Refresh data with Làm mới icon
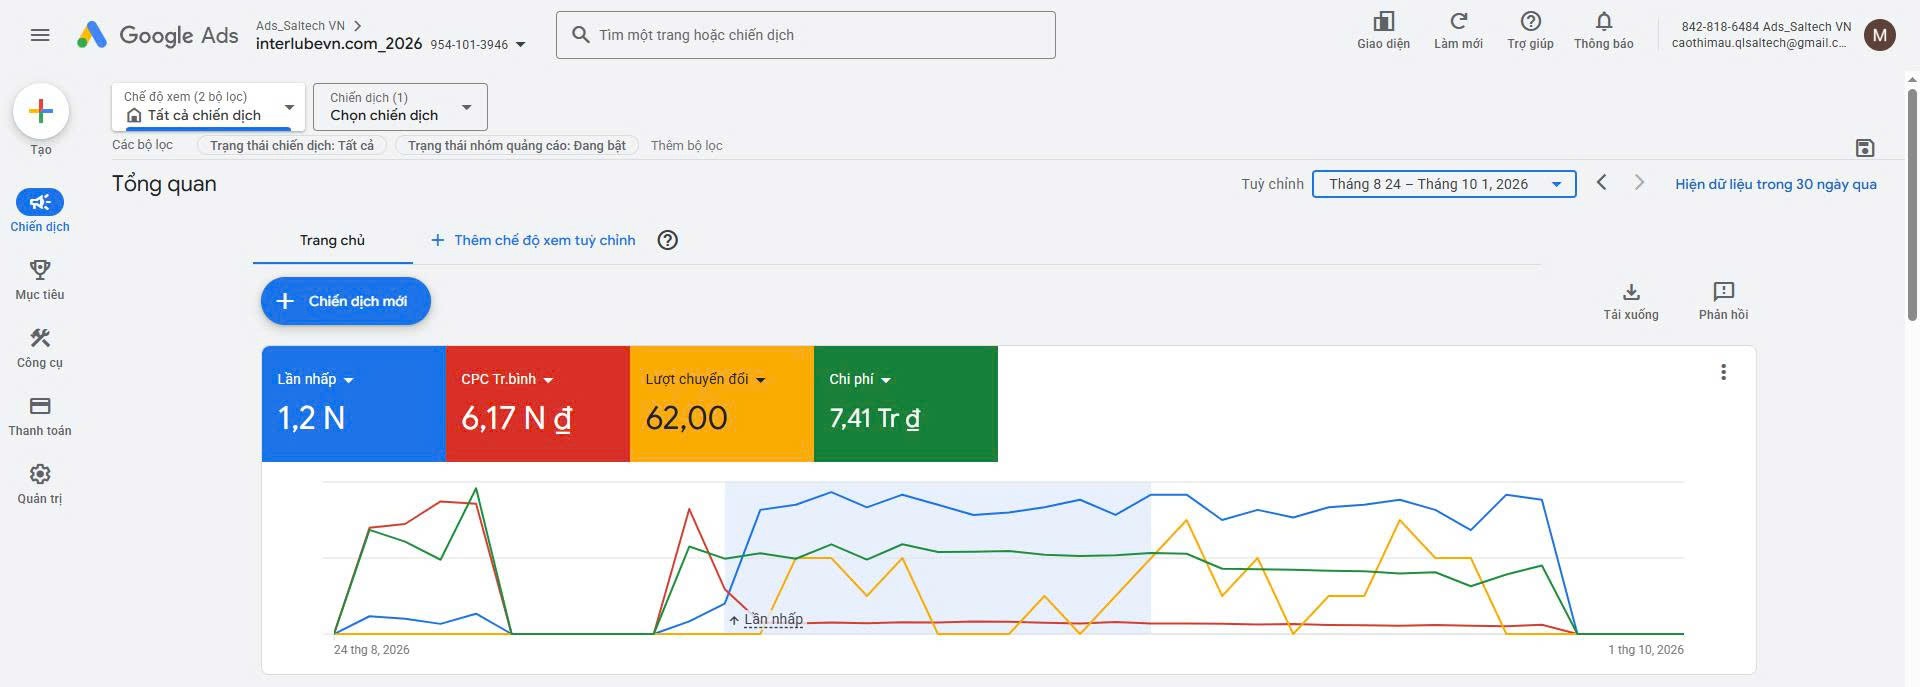This screenshot has width=1920, height=687. 1458,30
